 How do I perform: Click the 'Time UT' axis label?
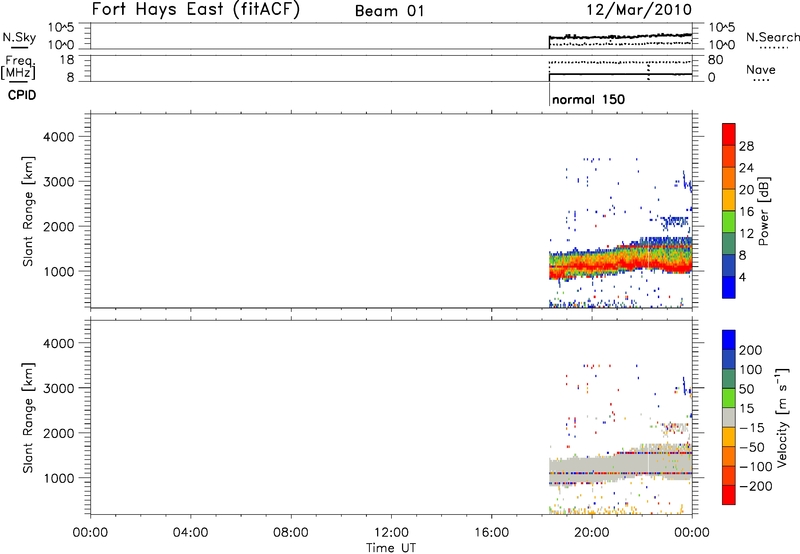tap(391, 548)
